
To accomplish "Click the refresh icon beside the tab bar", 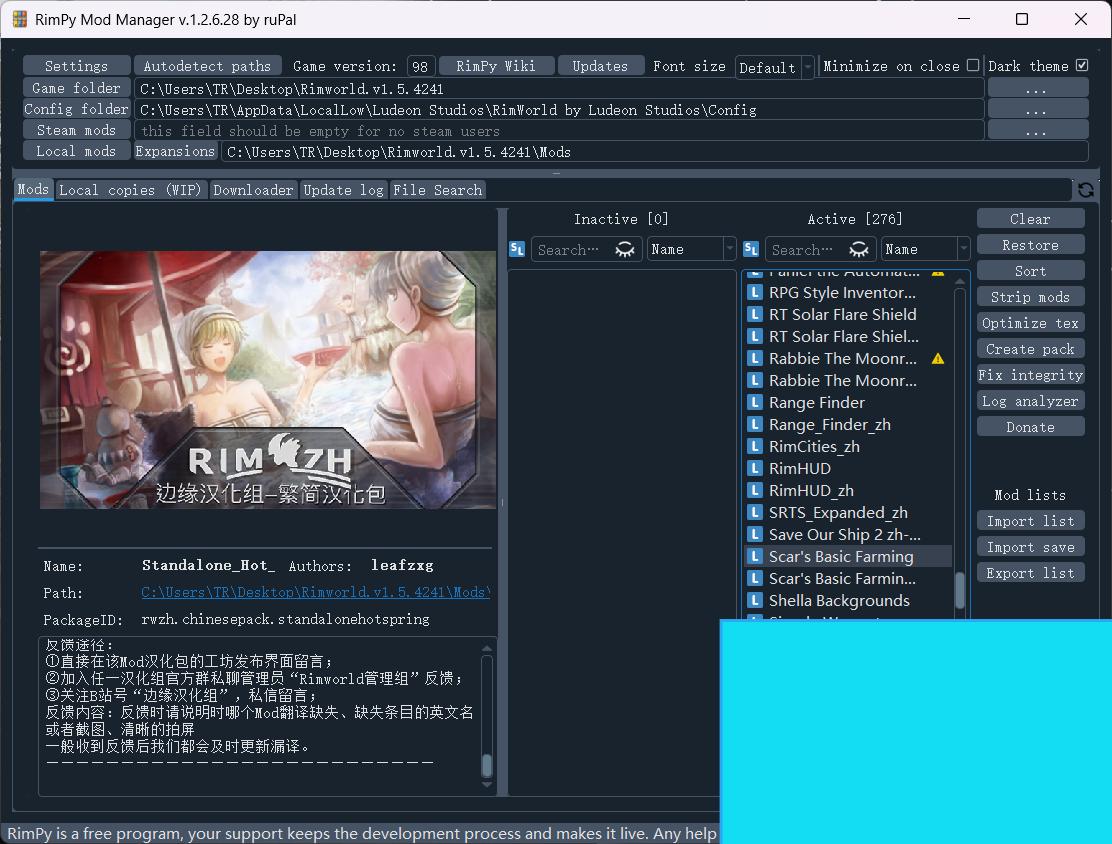I will click(x=1085, y=190).
